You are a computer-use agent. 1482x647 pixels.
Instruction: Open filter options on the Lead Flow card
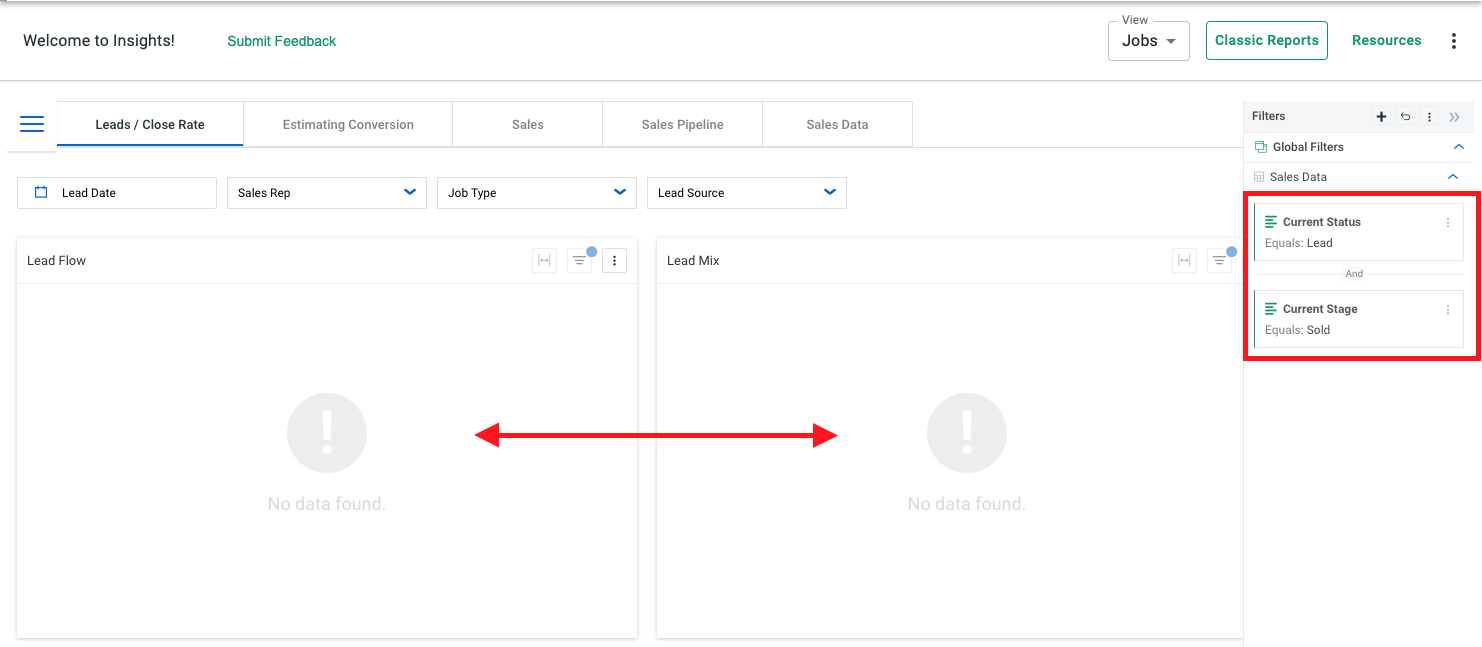tap(580, 259)
